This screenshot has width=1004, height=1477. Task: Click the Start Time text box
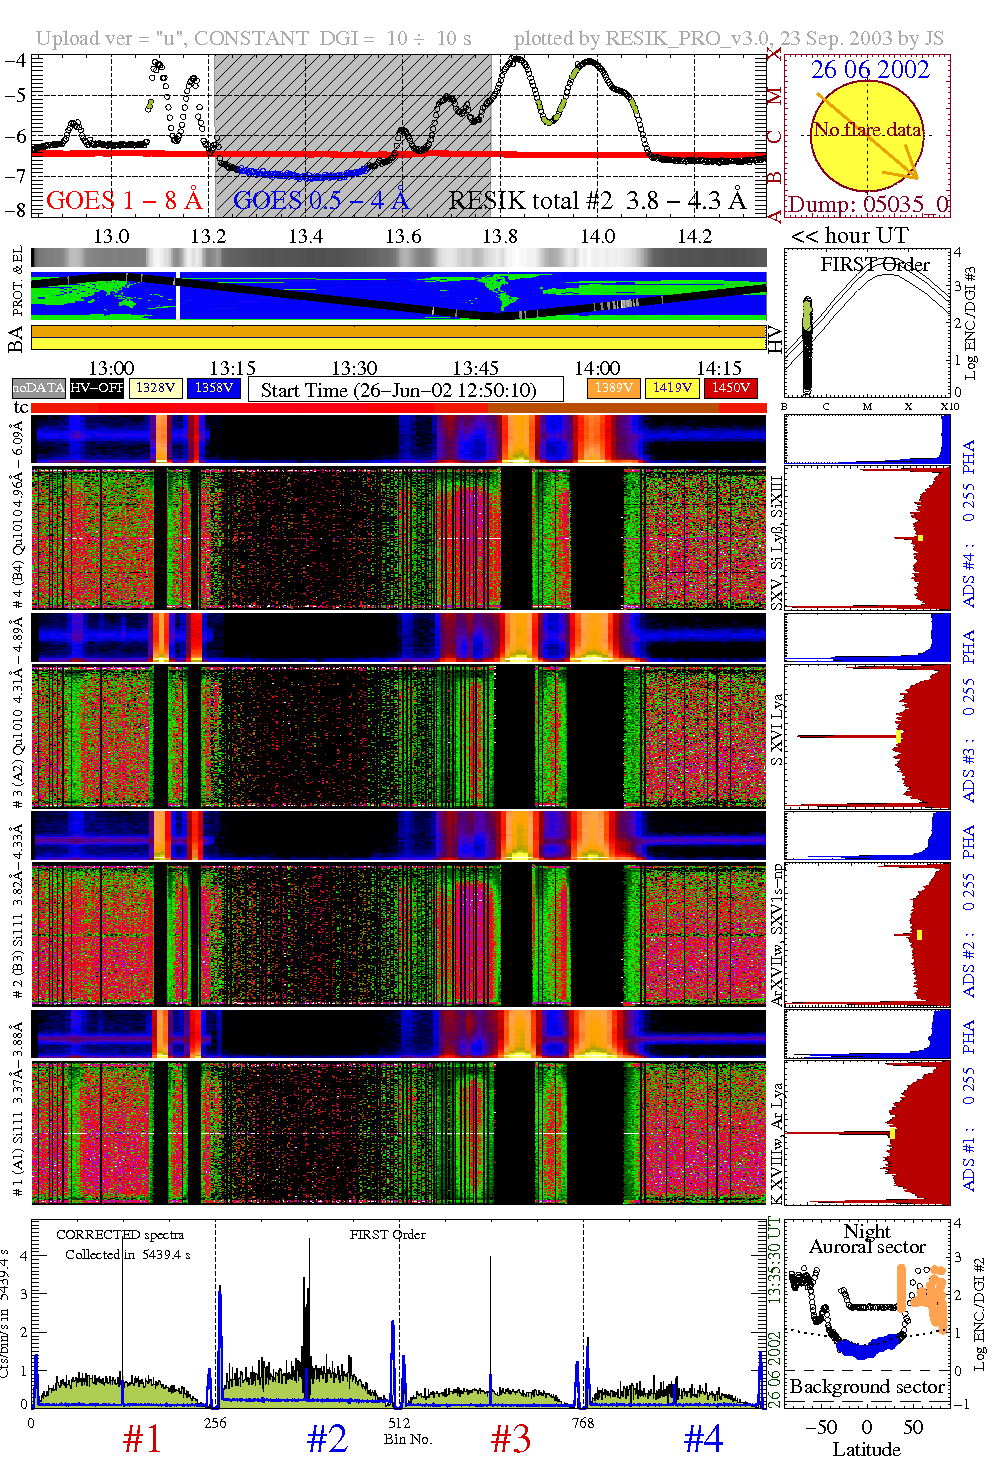(398, 390)
